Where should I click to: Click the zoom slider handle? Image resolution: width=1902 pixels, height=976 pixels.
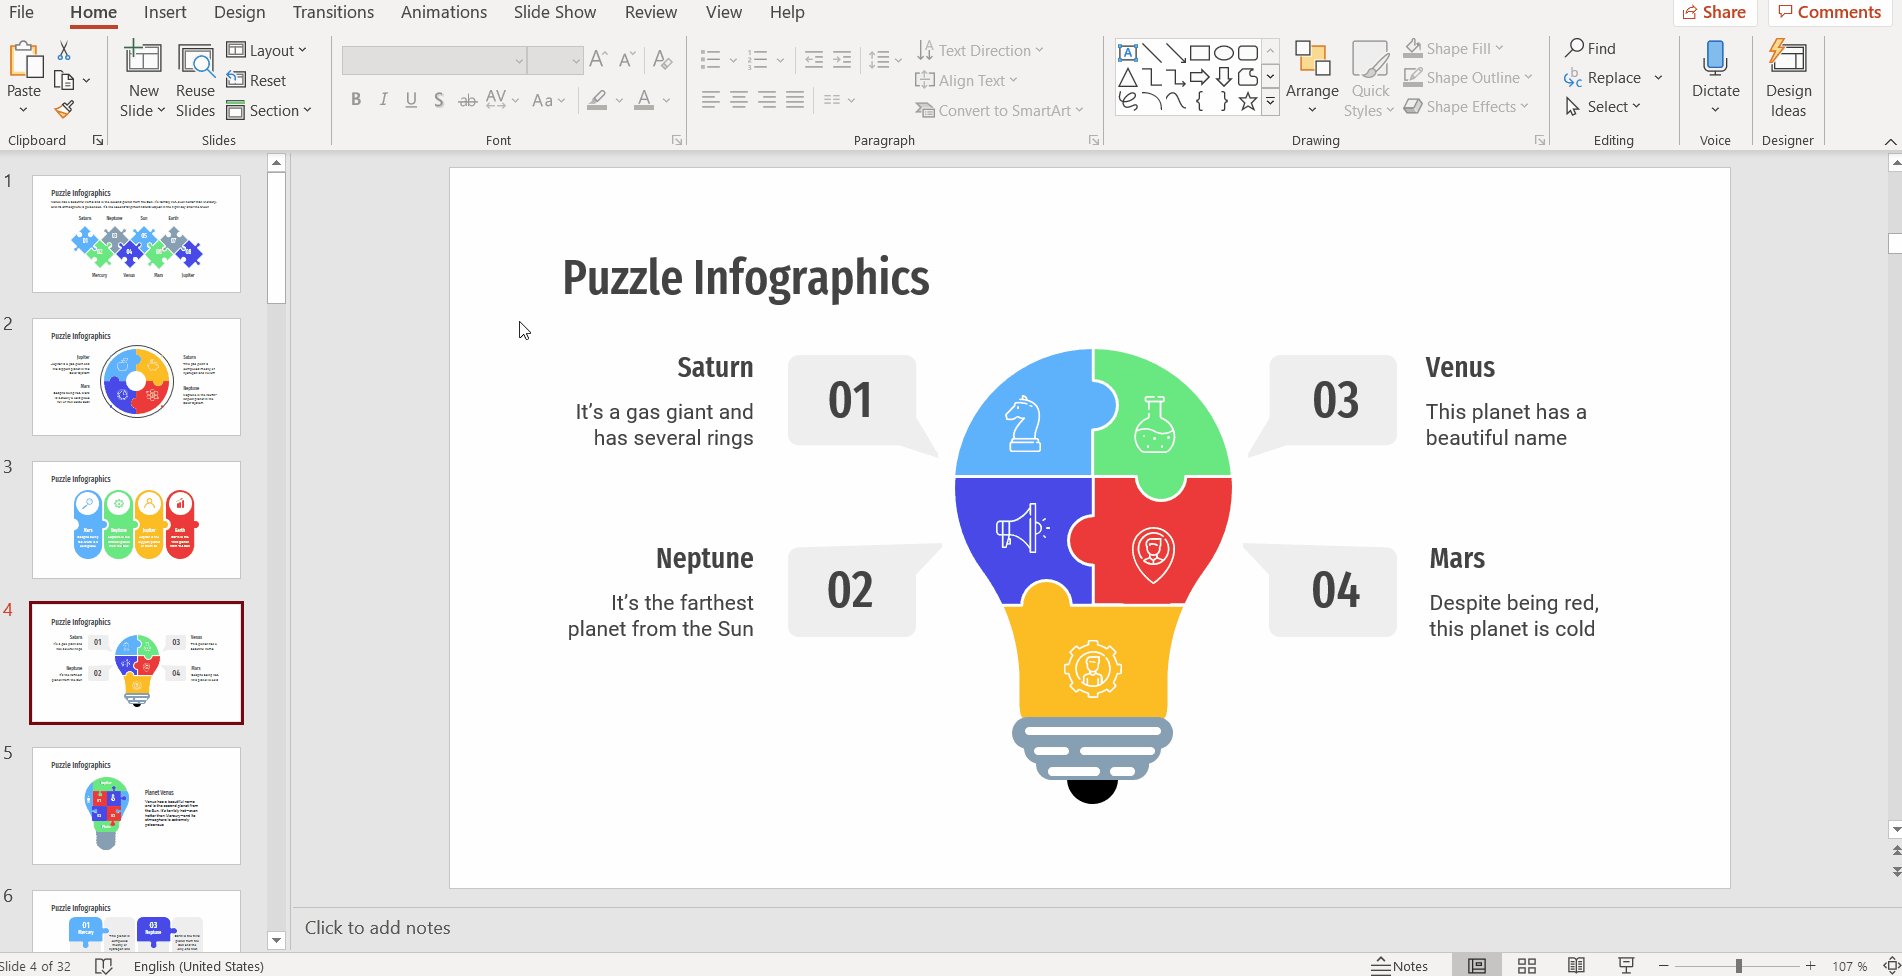tap(1739, 966)
